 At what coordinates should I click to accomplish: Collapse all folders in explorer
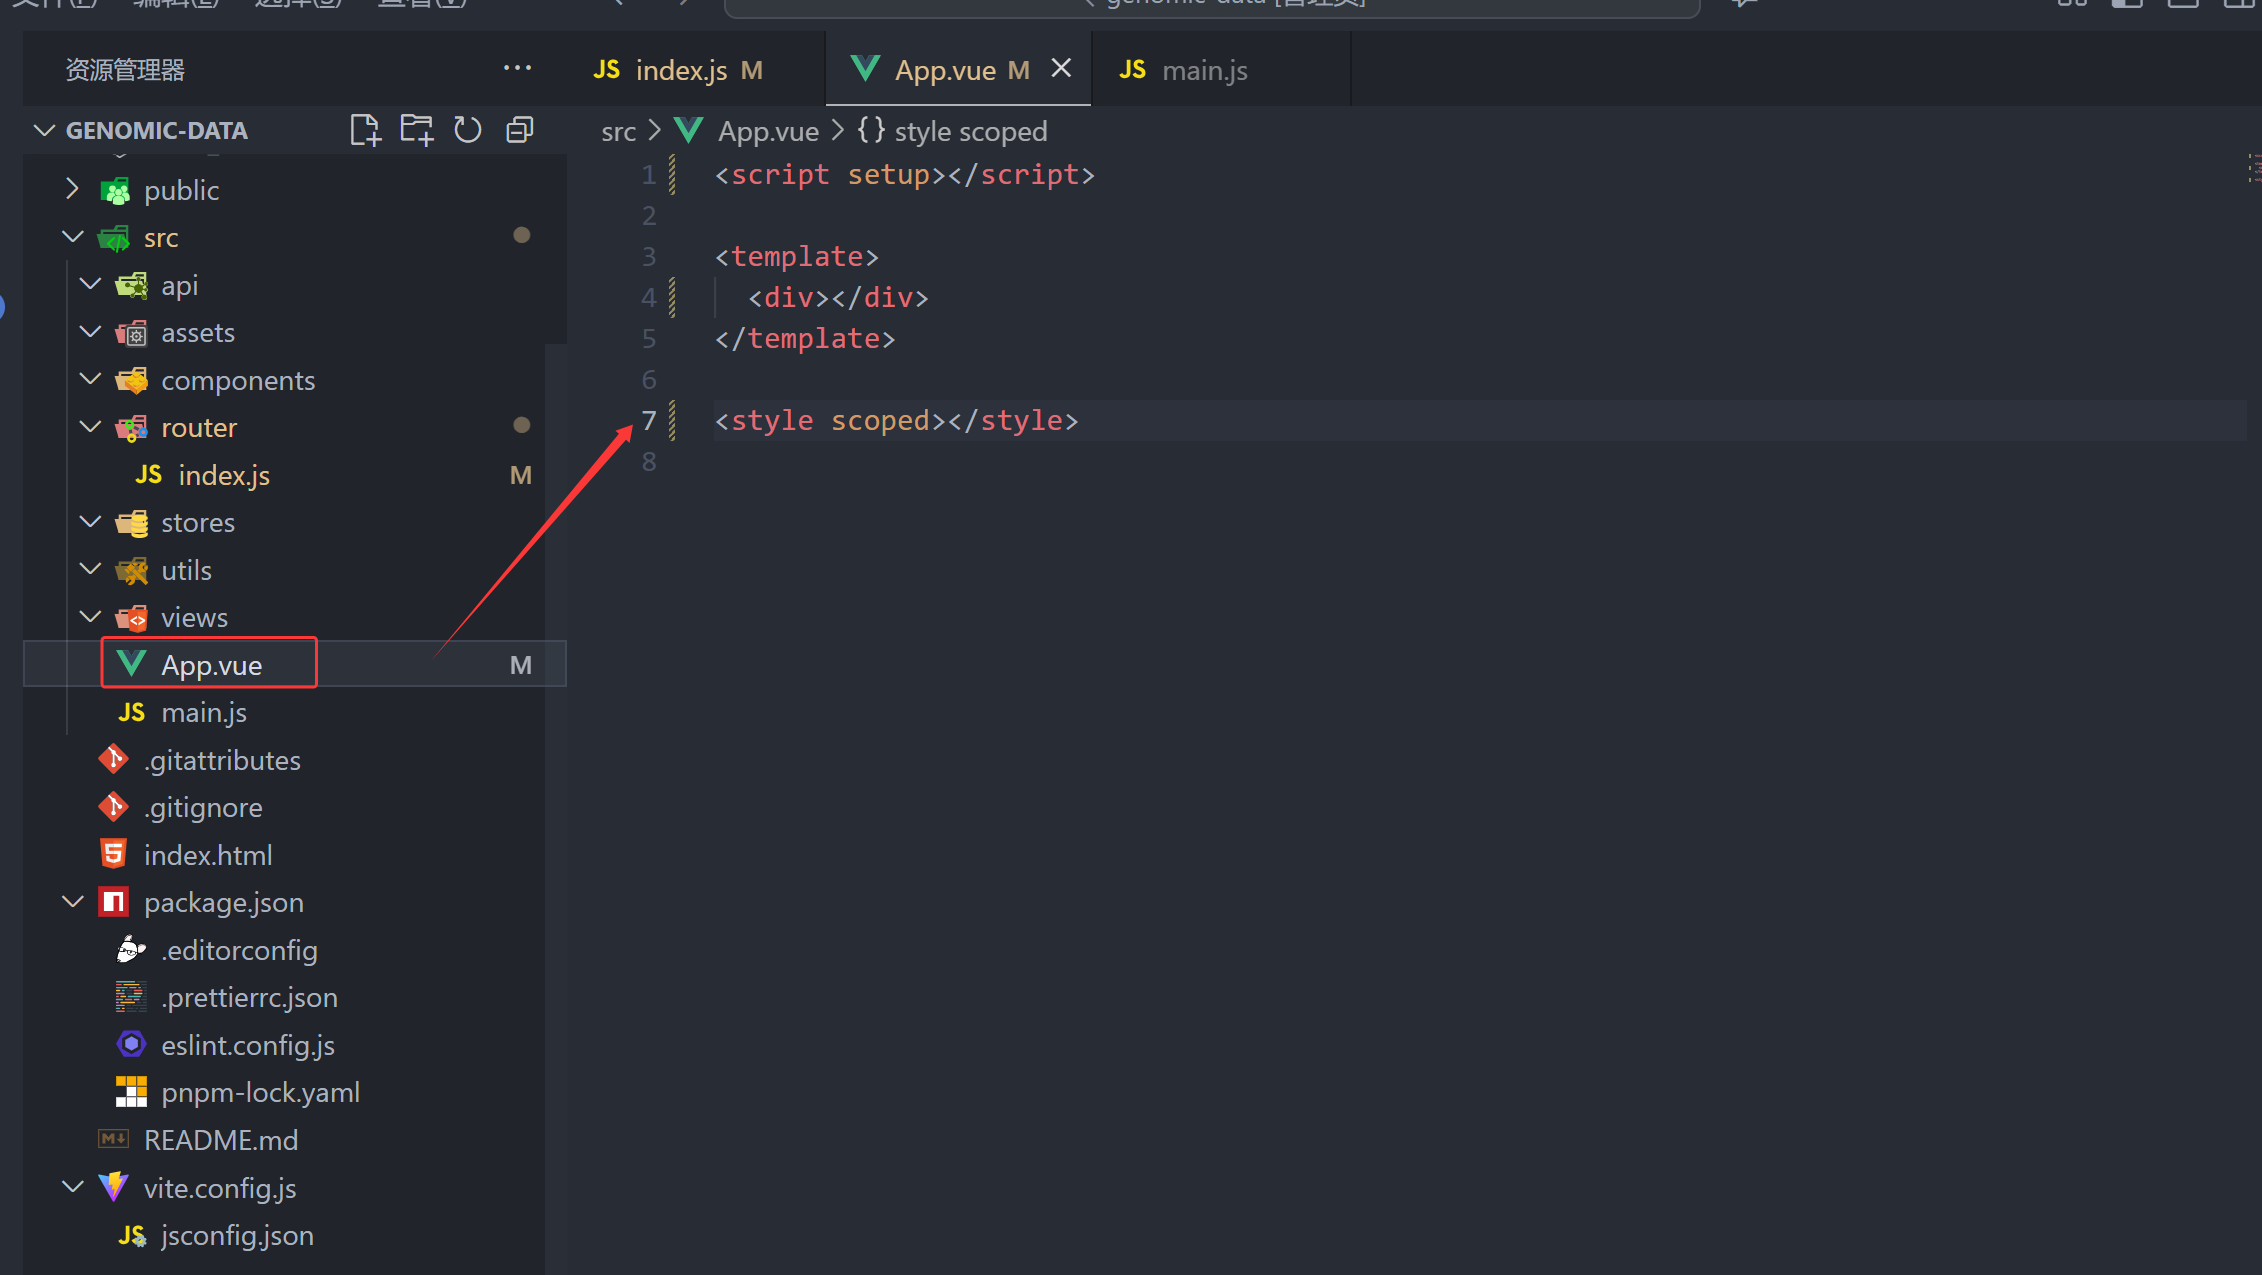[520, 130]
